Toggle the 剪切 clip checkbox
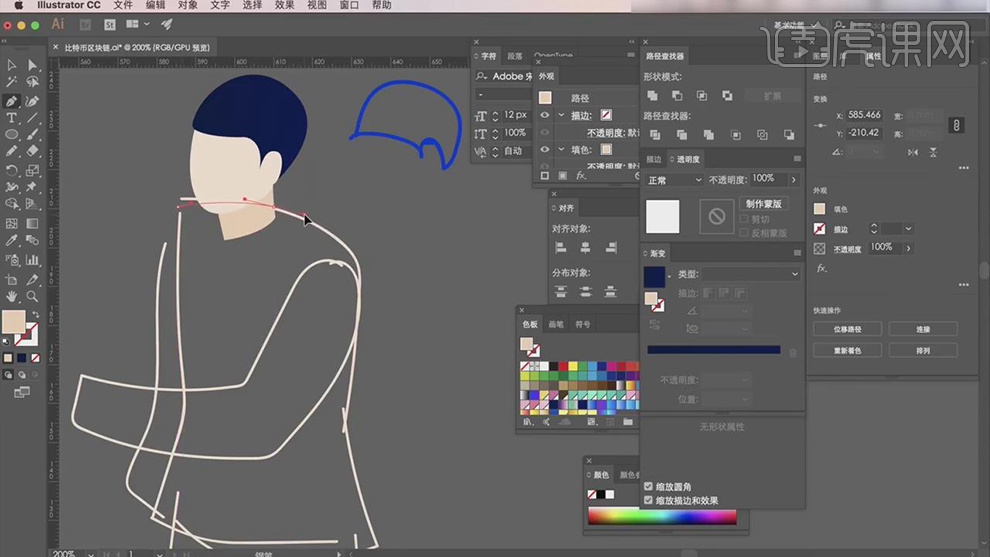This screenshot has width=990, height=557. (744, 219)
